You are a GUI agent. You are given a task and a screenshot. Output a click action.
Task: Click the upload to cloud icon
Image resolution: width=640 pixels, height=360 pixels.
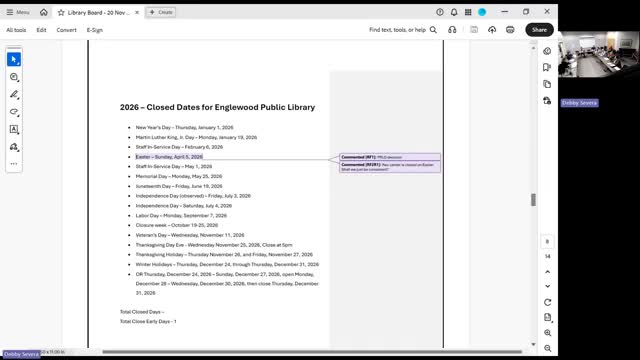492,30
